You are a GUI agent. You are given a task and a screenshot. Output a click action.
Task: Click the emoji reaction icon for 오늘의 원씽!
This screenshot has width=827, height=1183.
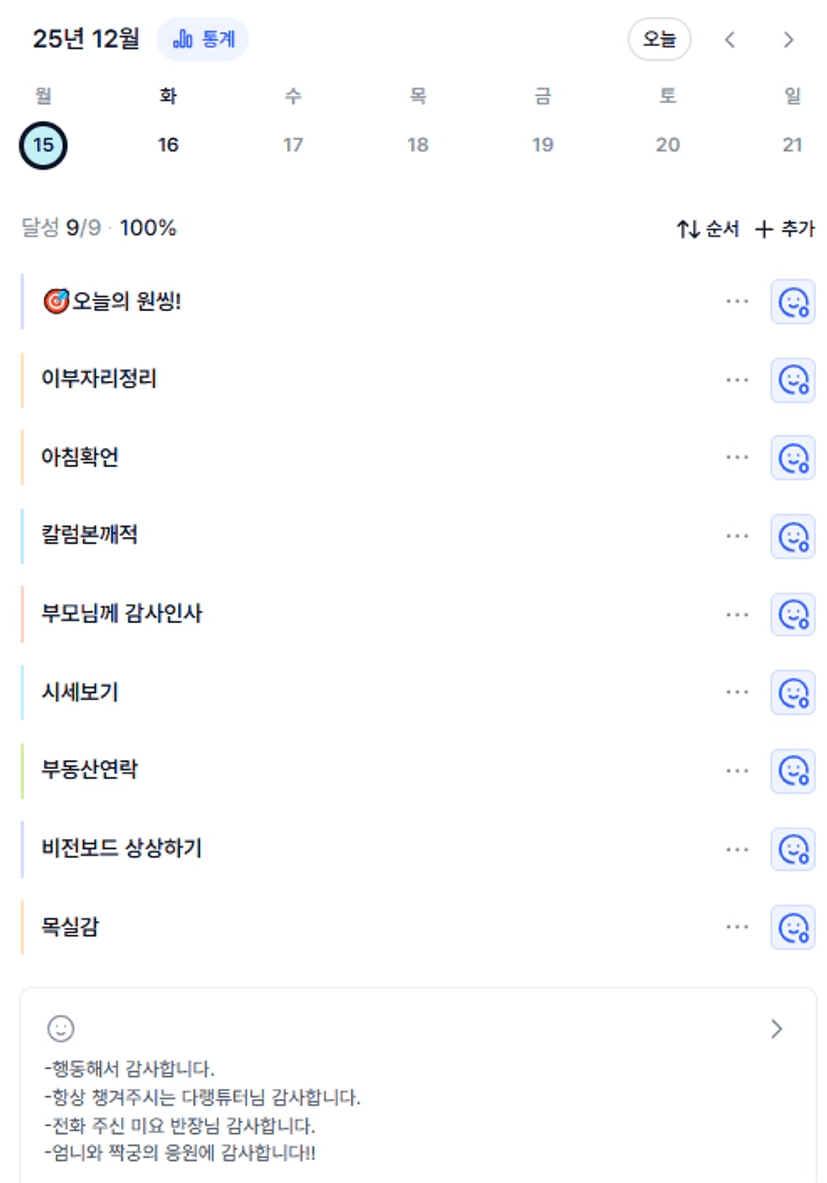tap(793, 302)
